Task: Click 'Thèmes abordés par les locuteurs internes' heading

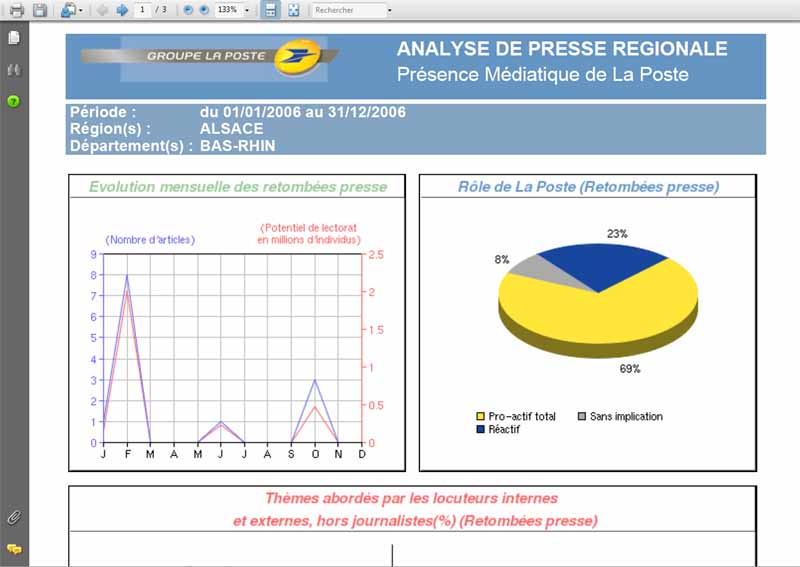Action: click(x=412, y=498)
